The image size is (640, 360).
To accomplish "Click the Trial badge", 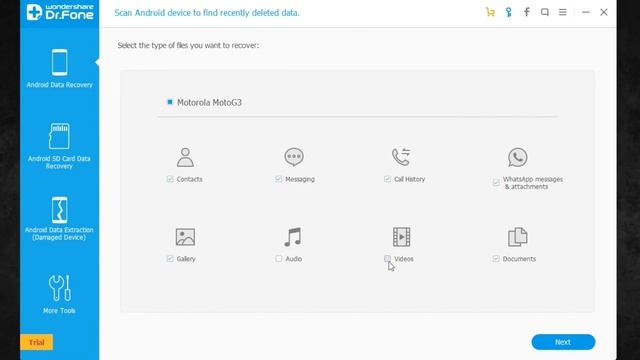I will pyautogui.click(x=36, y=342).
